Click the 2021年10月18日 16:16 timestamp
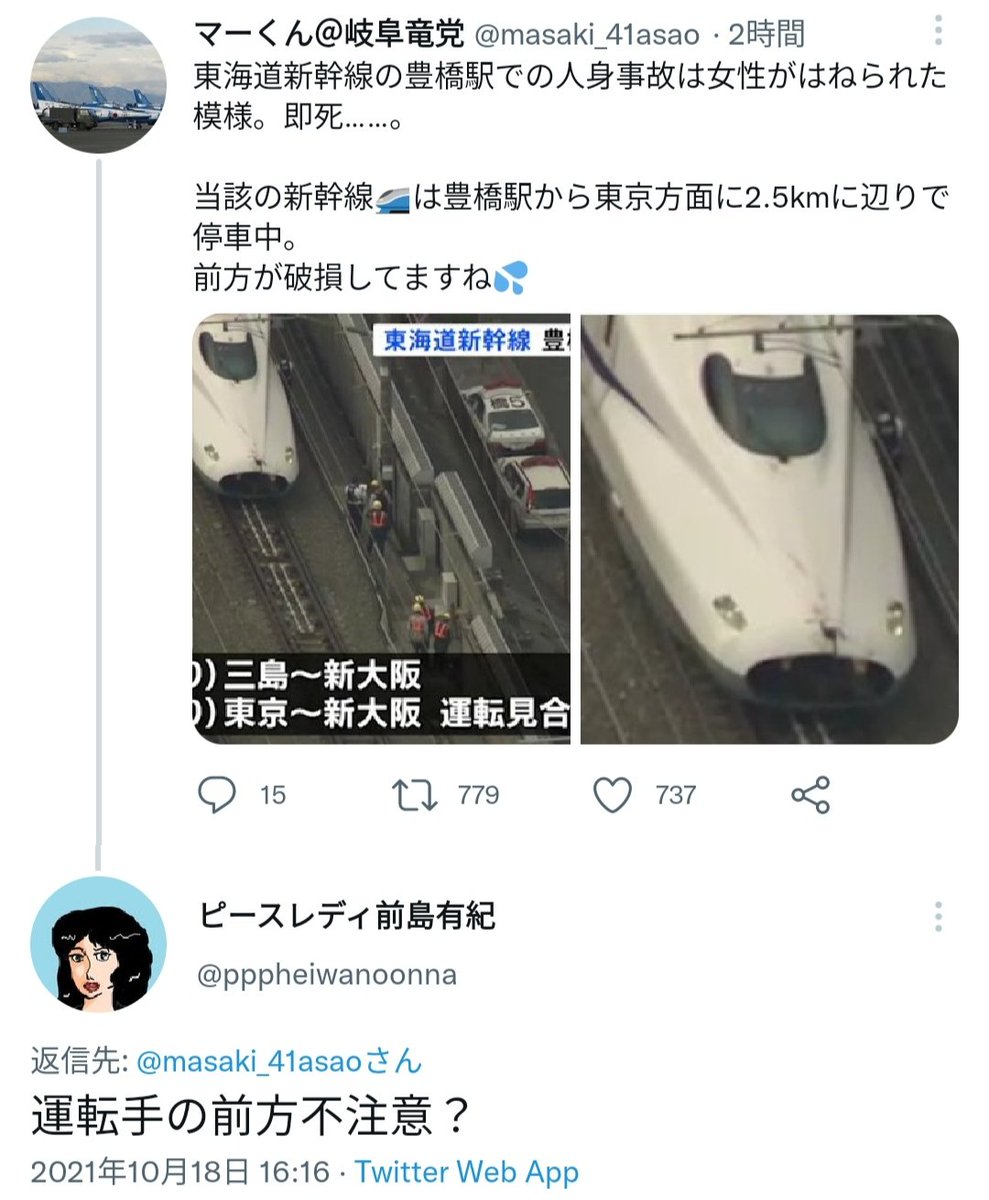This screenshot has height=1200, width=989. [x=180, y=1172]
